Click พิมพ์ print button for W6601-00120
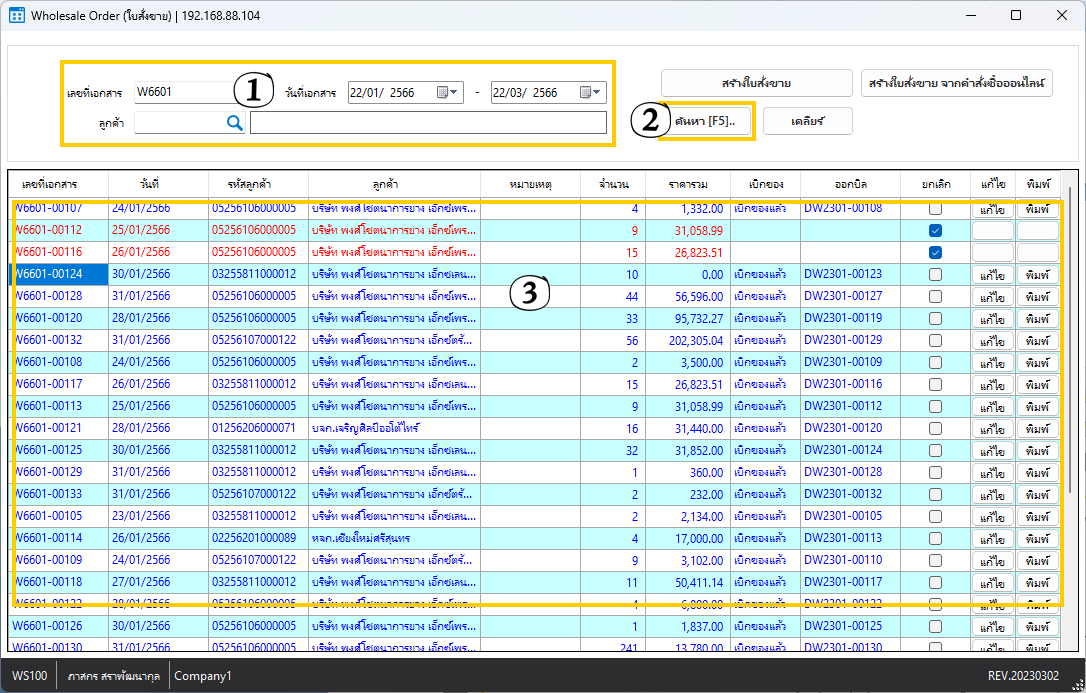This screenshot has width=1086, height=693. click(x=1037, y=319)
